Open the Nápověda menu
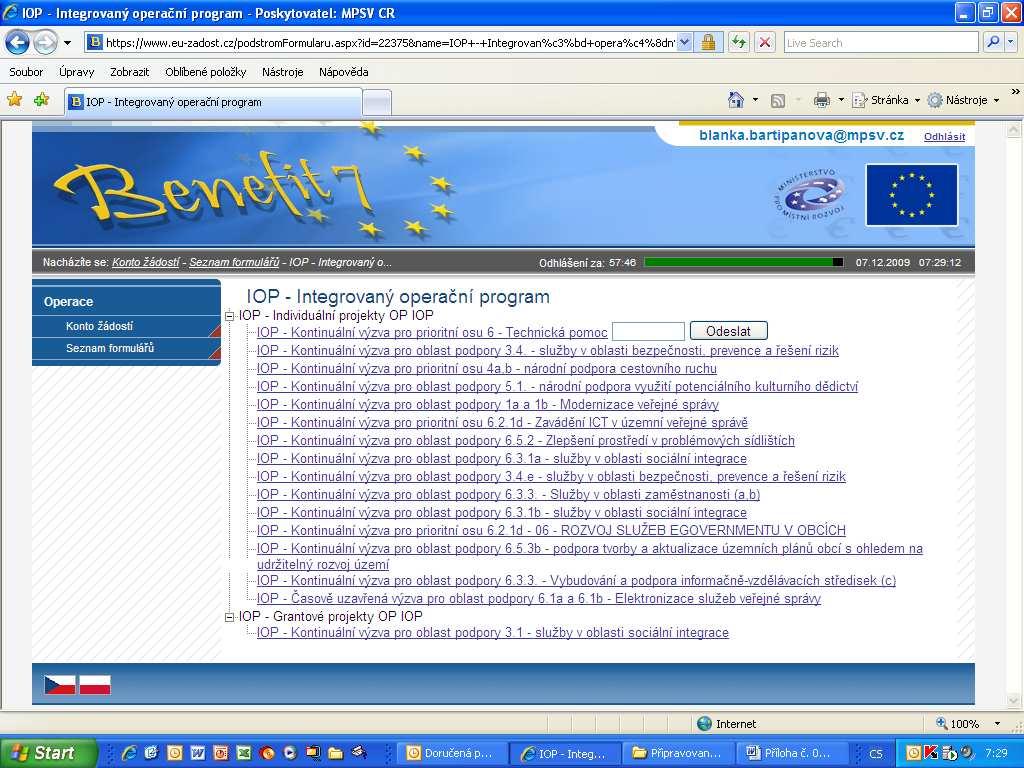The width and height of the screenshot is (1024, 768). click(x=344, y=72)
